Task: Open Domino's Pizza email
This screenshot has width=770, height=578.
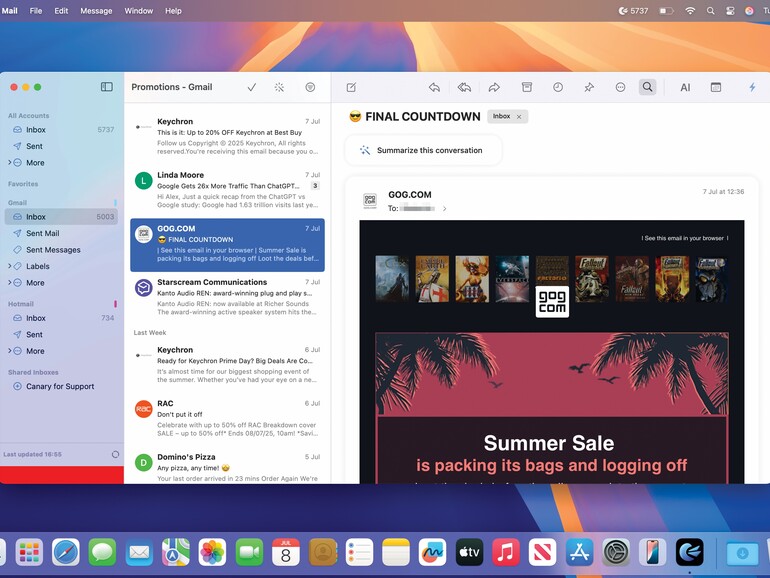Action: pyautogui.click(x=227, y=468)
